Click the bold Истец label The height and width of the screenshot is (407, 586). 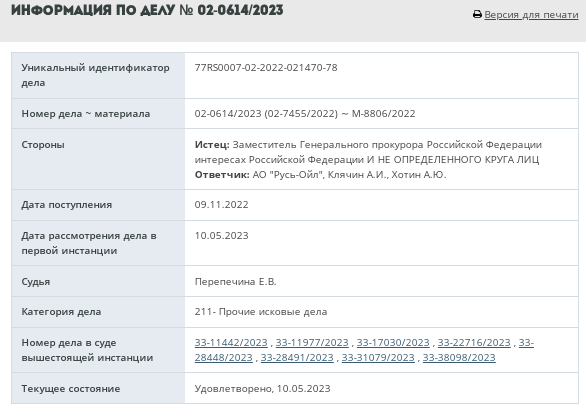coord(212,145)
